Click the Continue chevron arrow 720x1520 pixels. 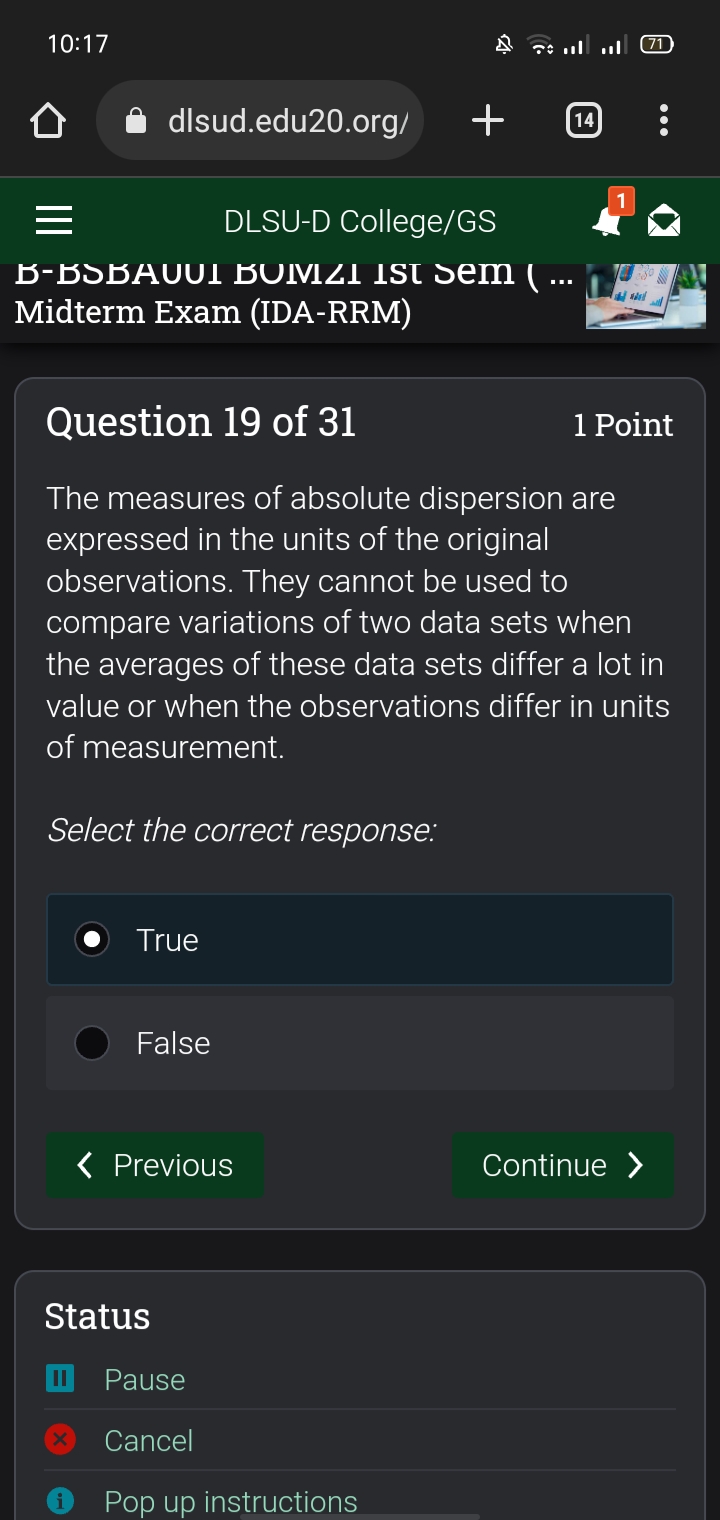point(634,1164)
